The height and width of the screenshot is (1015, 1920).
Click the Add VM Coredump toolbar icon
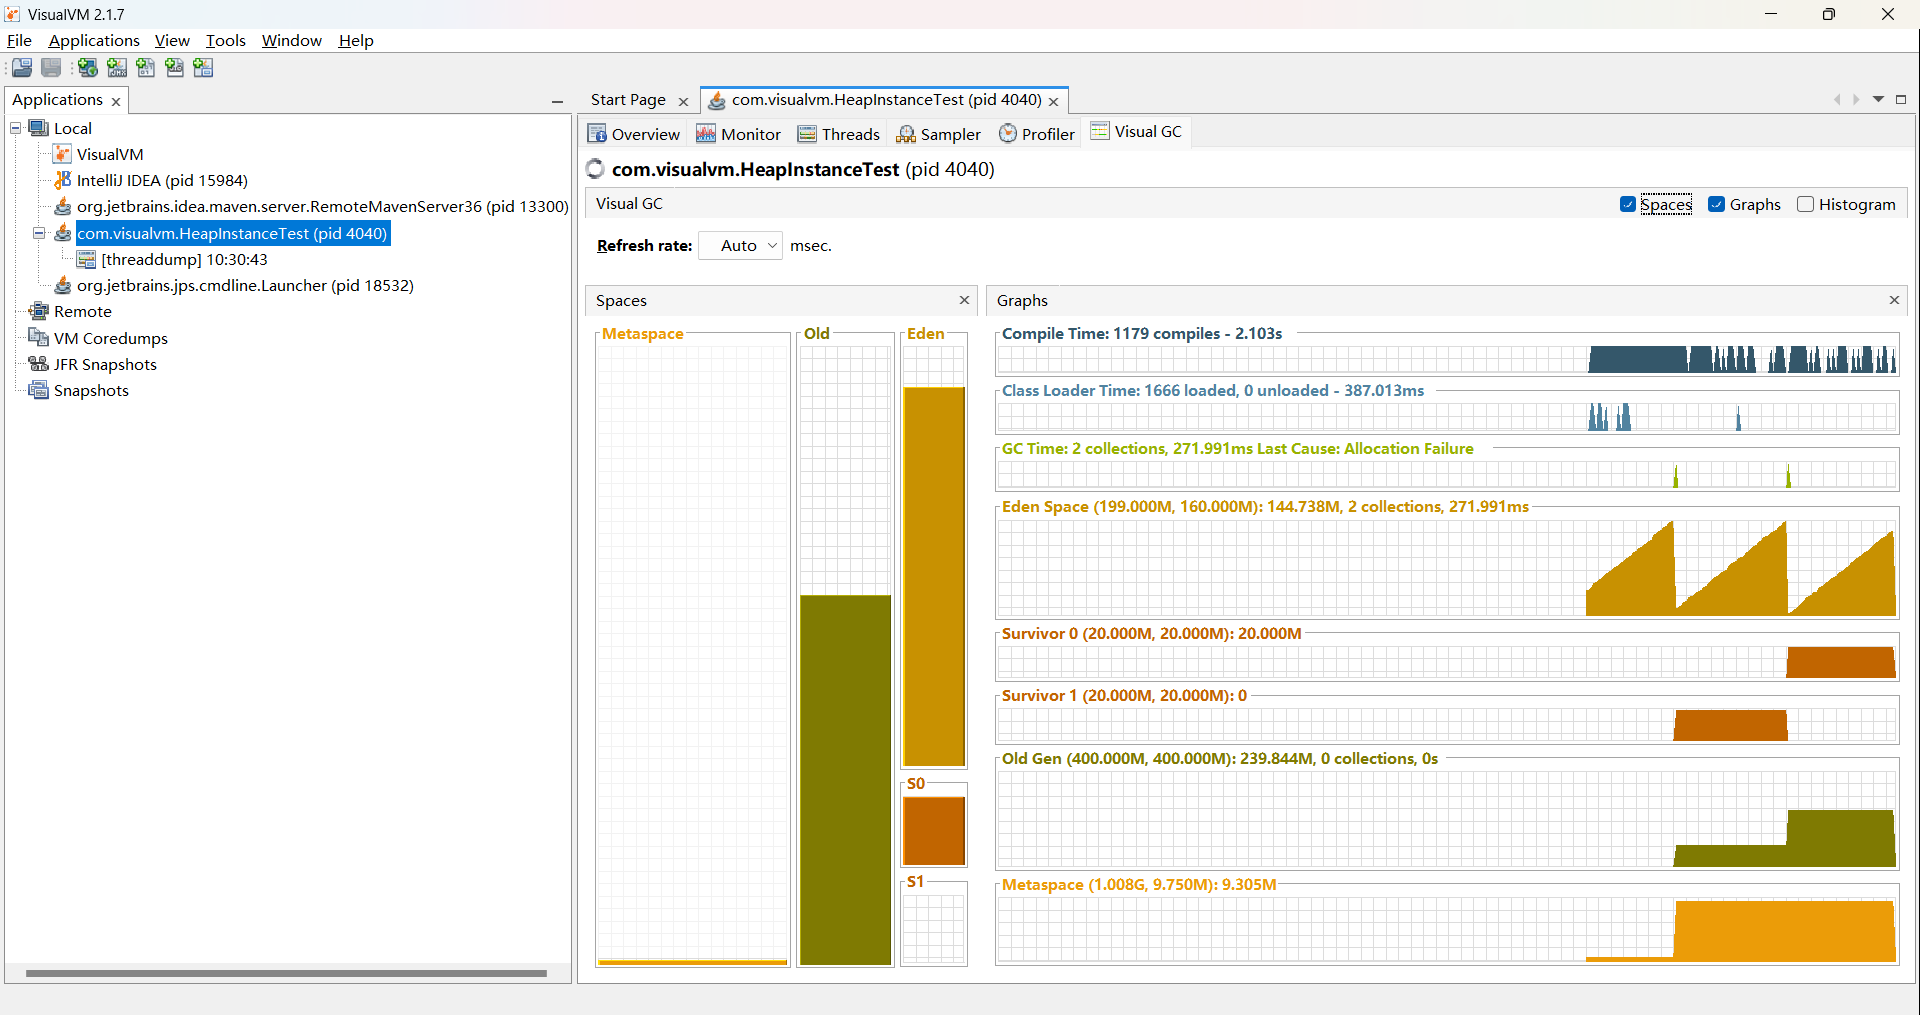click(146, 68)
